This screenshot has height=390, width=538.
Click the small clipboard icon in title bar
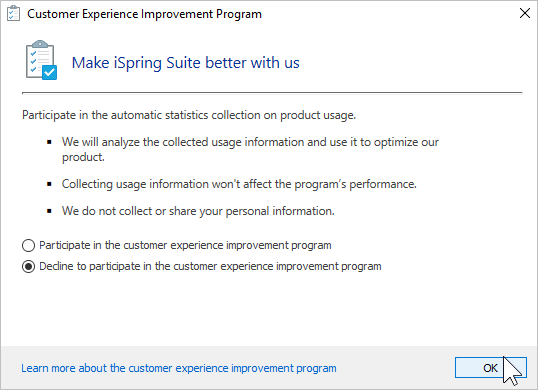point(13,14)
